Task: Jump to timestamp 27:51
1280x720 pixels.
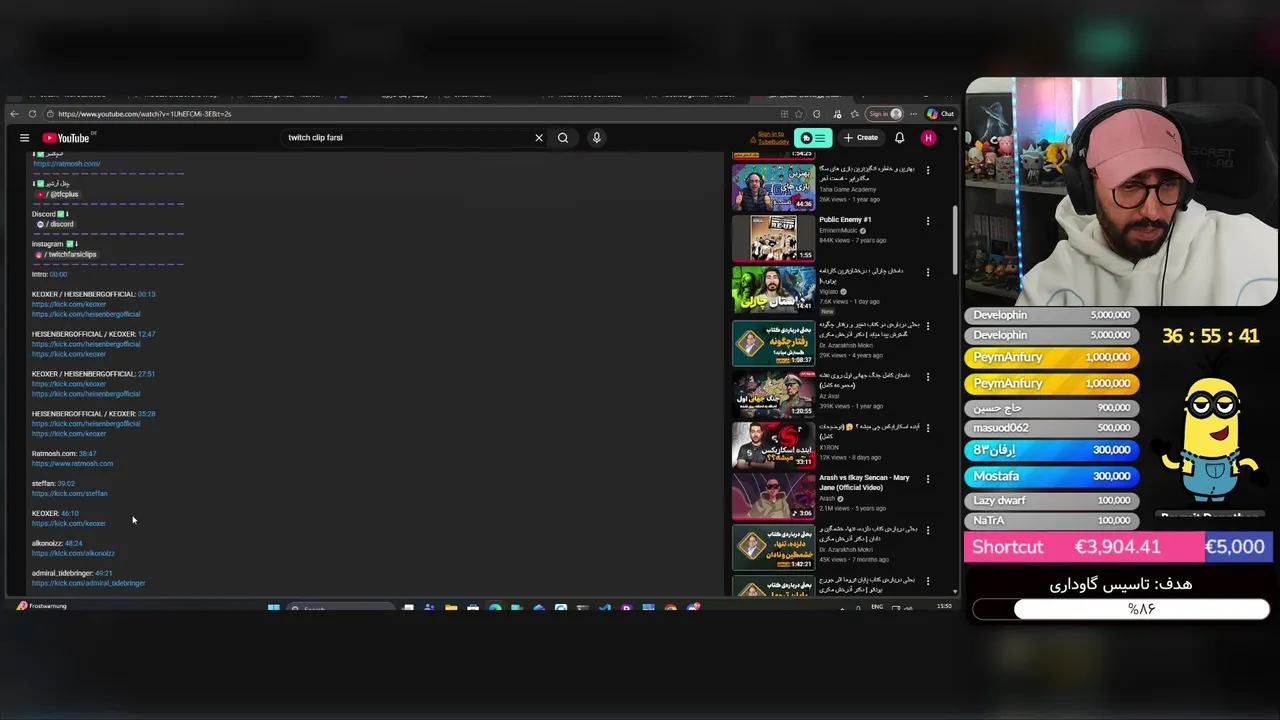Action: (x=146, y=374)
